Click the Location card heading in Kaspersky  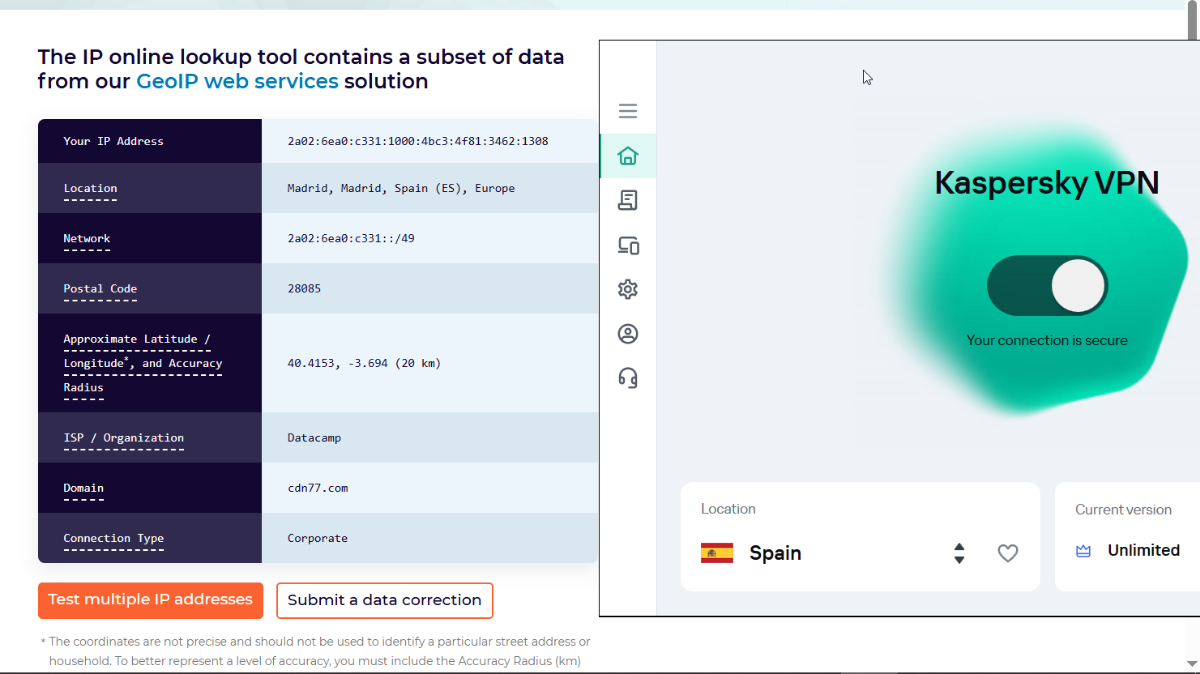pos(728,509)
